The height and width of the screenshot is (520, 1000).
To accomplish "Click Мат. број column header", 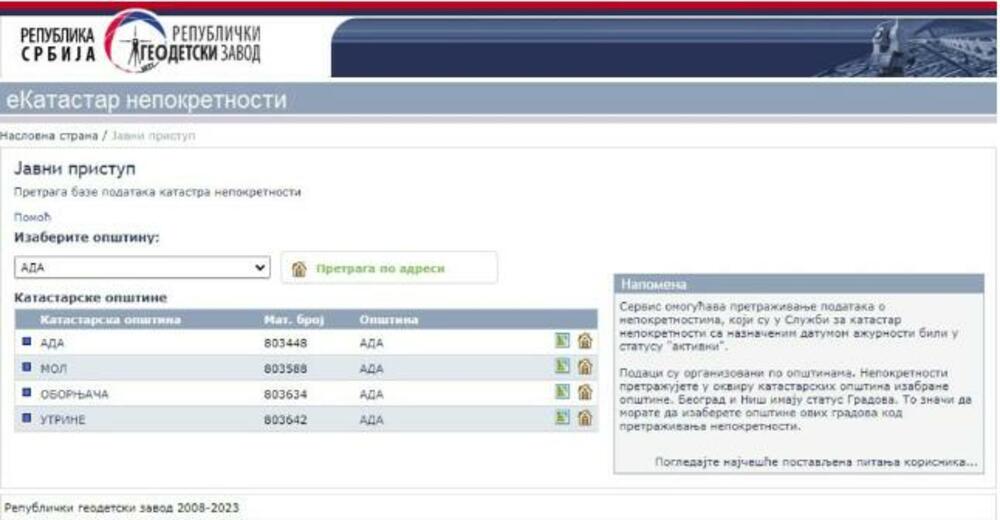I will [x=294, y=320].
